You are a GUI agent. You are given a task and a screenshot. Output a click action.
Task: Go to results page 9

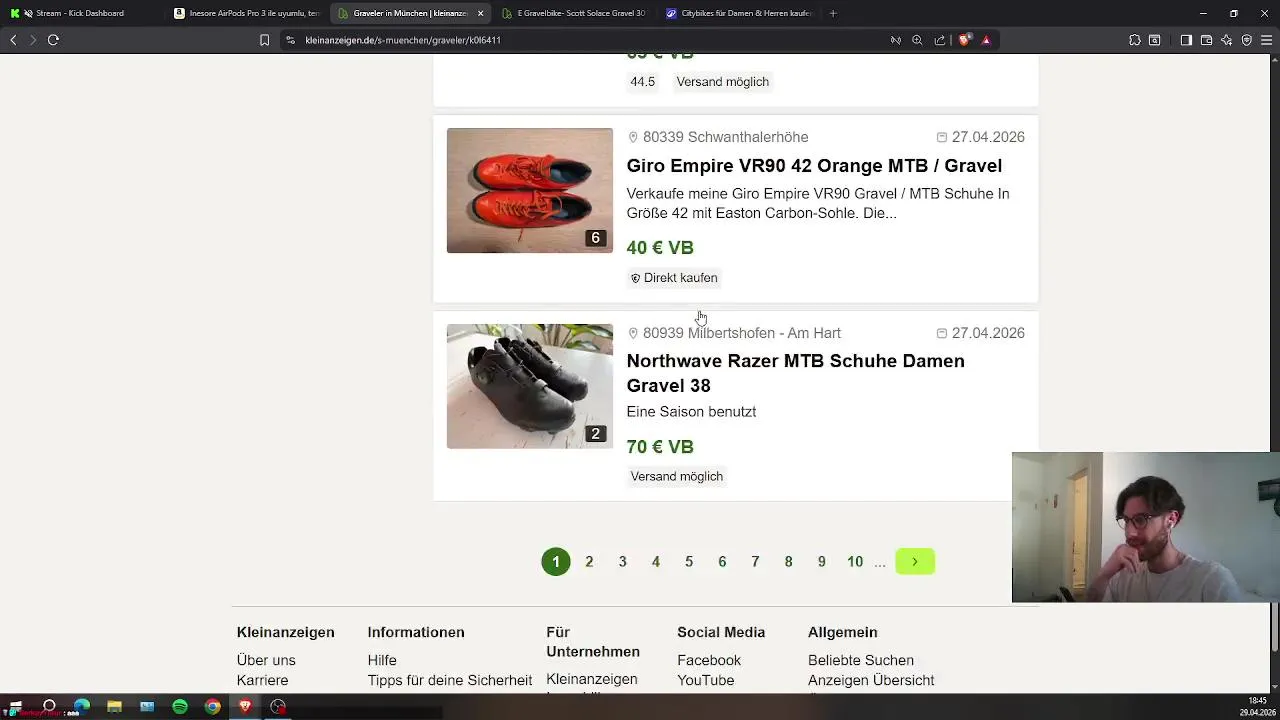point(822,562)
